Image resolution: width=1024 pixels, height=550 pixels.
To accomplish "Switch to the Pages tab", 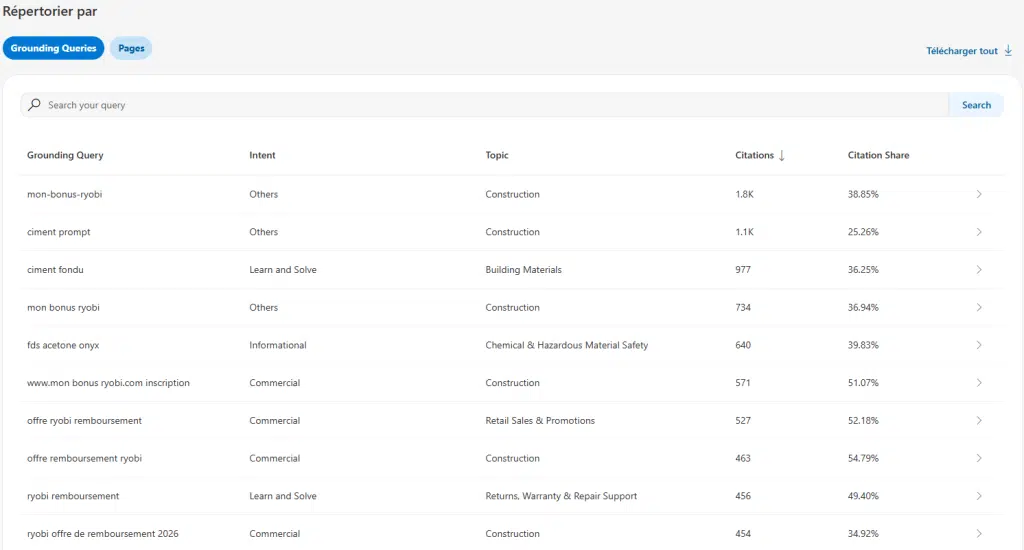I will click(131, 48).
